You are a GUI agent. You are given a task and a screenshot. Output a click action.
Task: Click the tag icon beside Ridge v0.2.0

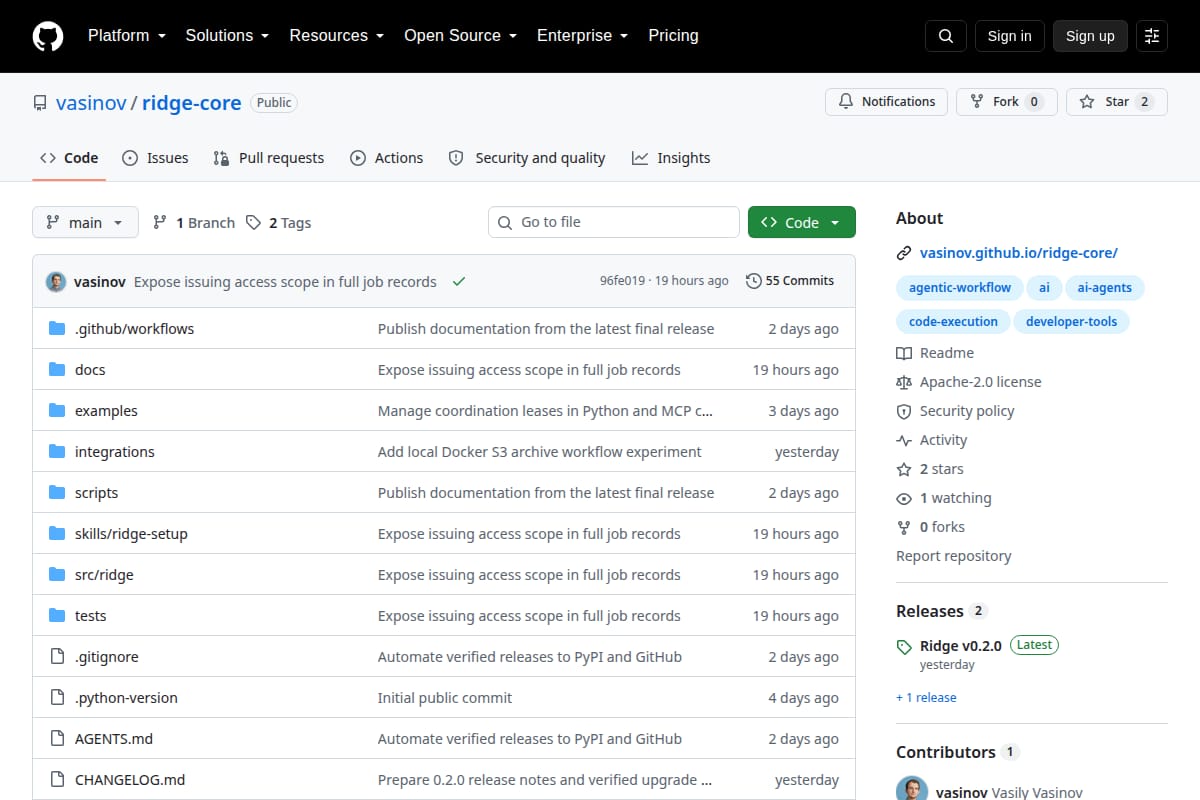pyautogui.click(x=904, y=647)
